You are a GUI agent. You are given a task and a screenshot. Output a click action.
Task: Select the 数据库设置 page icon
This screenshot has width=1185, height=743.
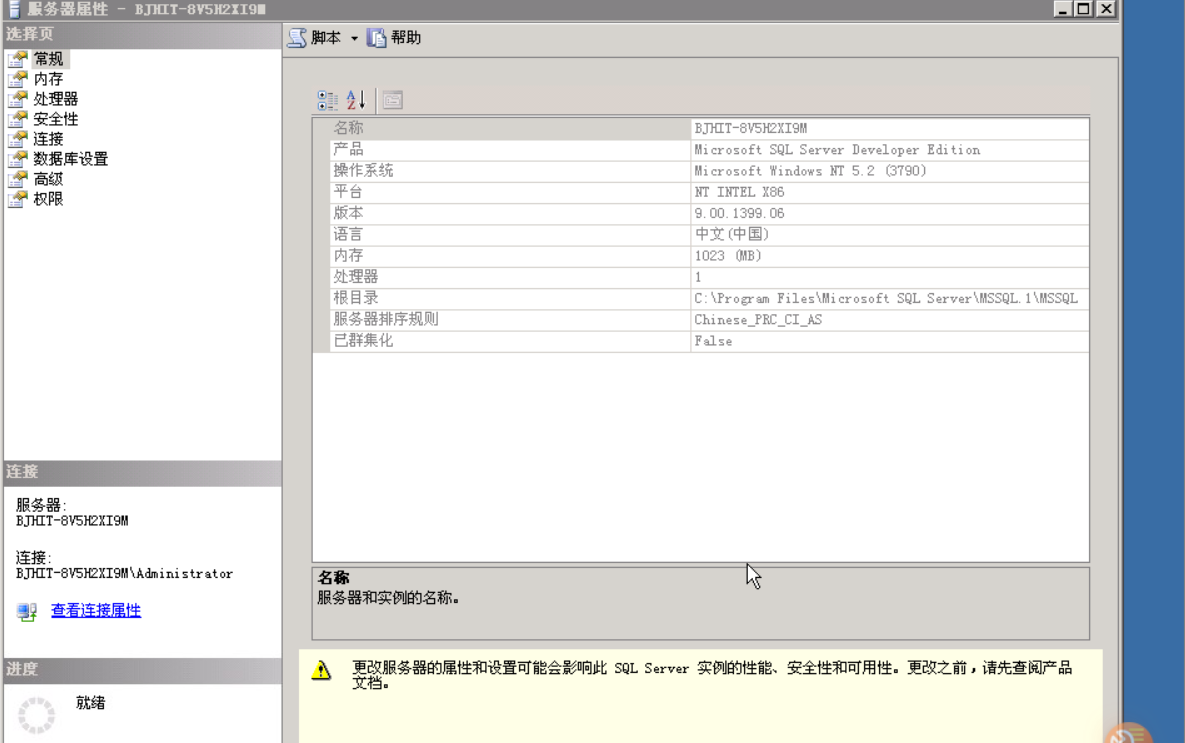click(x=18, y=159)
